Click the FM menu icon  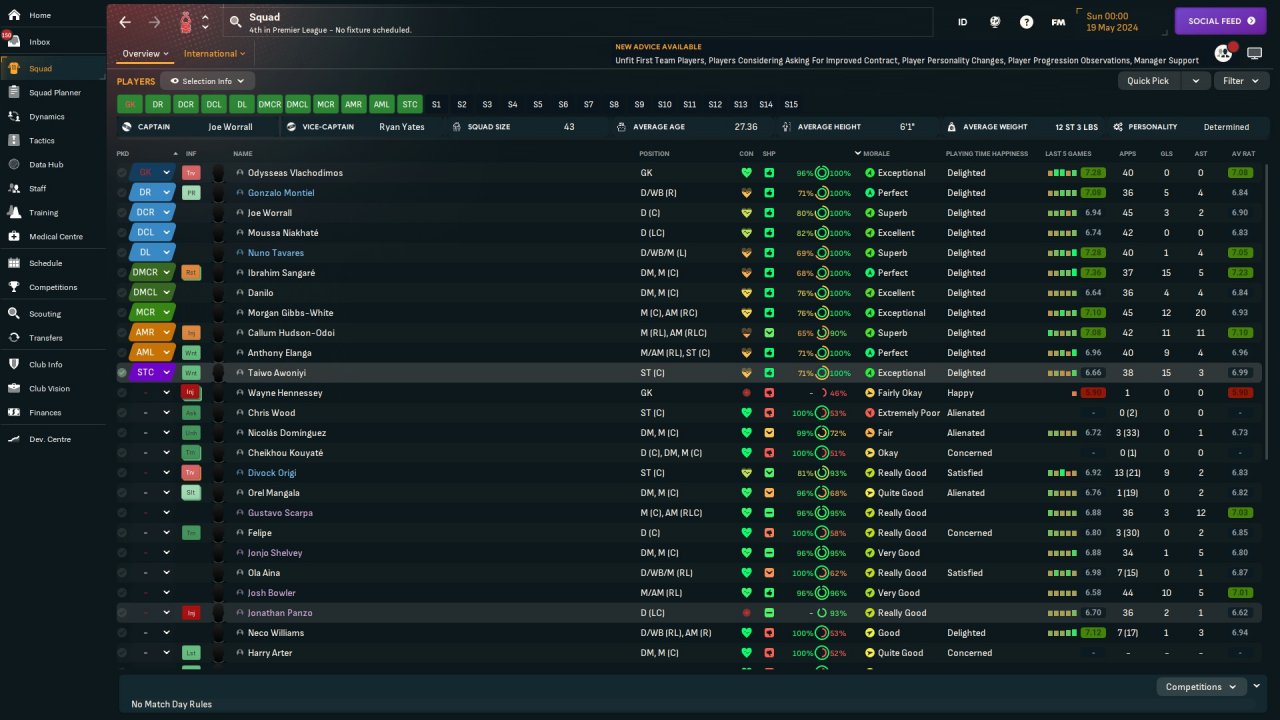point(1058,22)
